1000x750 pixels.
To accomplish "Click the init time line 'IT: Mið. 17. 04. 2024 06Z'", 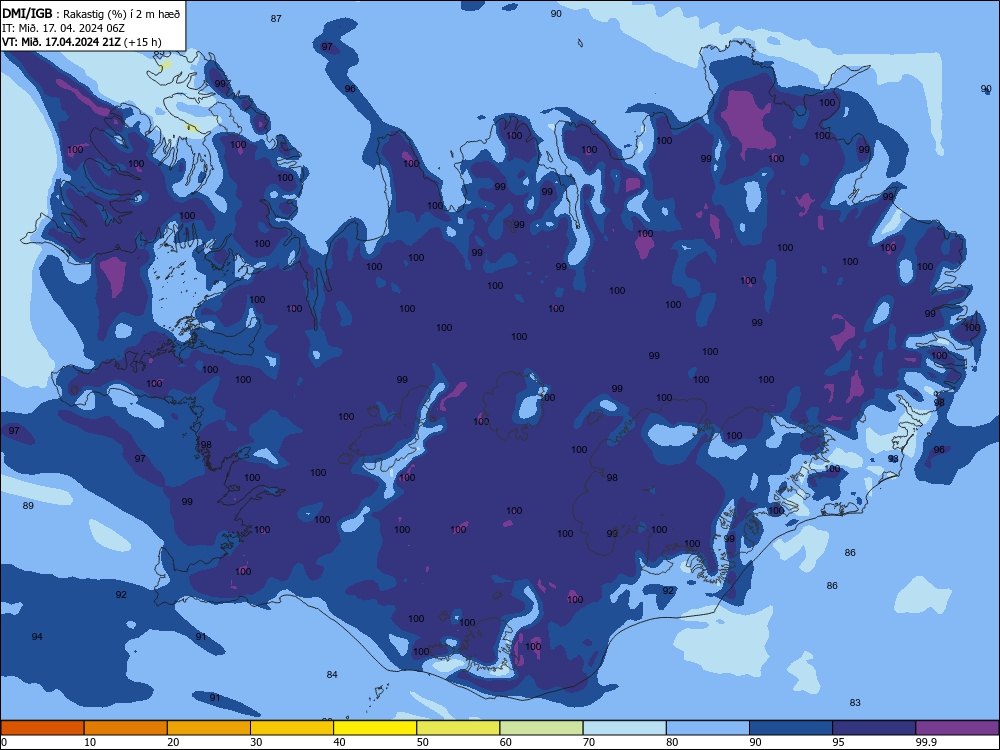I will point(63,28).
